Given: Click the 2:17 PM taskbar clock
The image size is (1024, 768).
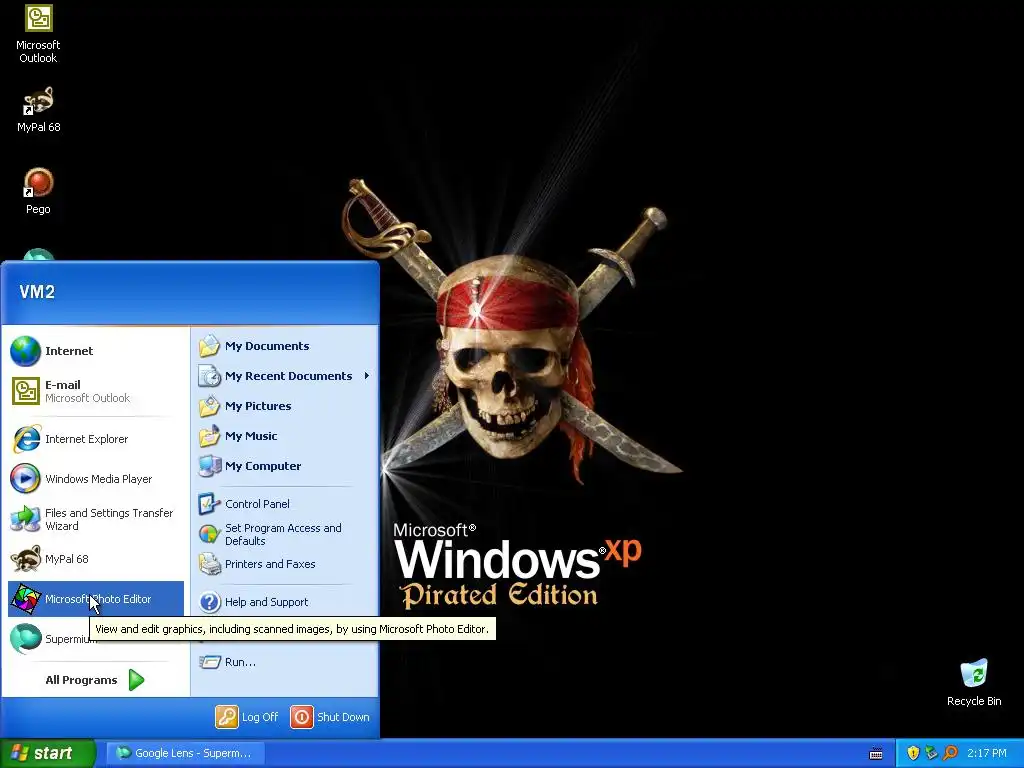Looking at the screenshot, I should [x=987, y=753].
